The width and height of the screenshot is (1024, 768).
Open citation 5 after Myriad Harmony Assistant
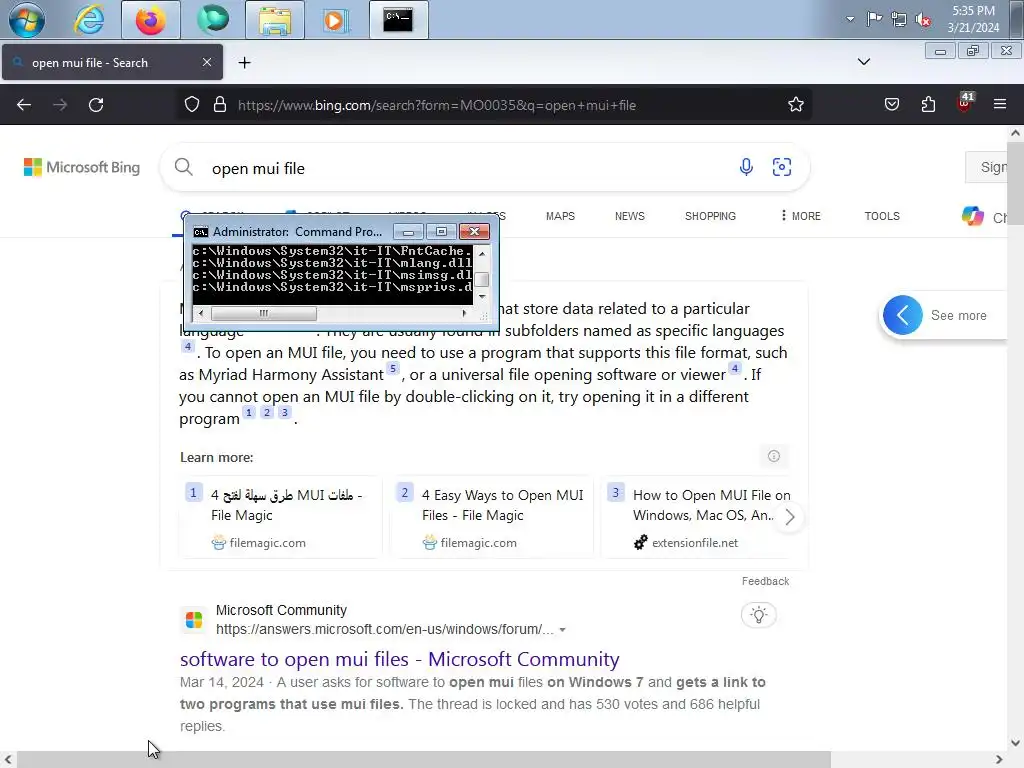392,368
